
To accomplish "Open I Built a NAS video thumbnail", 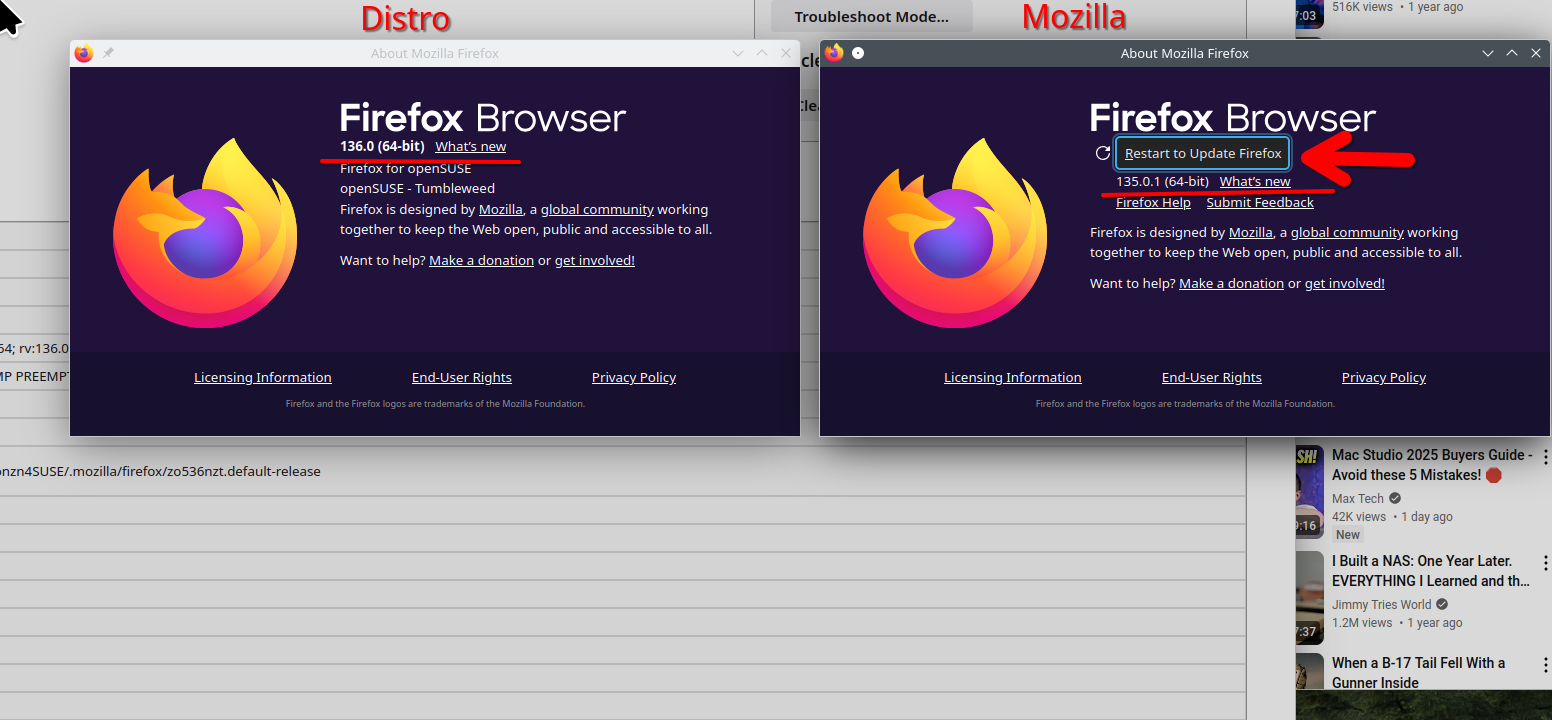I will tap(1310, 597).
